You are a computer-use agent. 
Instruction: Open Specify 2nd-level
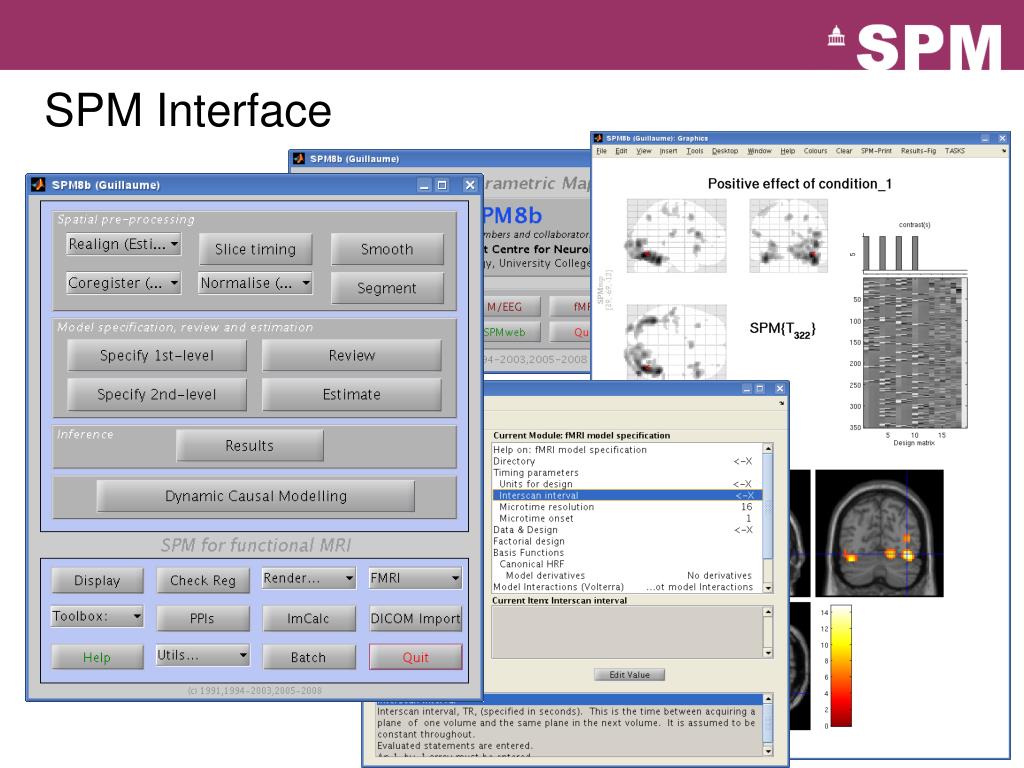157,394
